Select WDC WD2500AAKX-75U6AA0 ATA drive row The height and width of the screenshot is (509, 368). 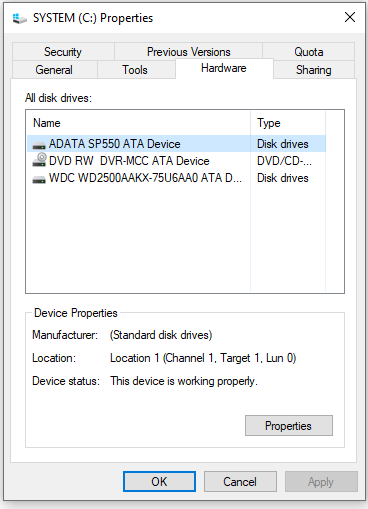[176, 178]
